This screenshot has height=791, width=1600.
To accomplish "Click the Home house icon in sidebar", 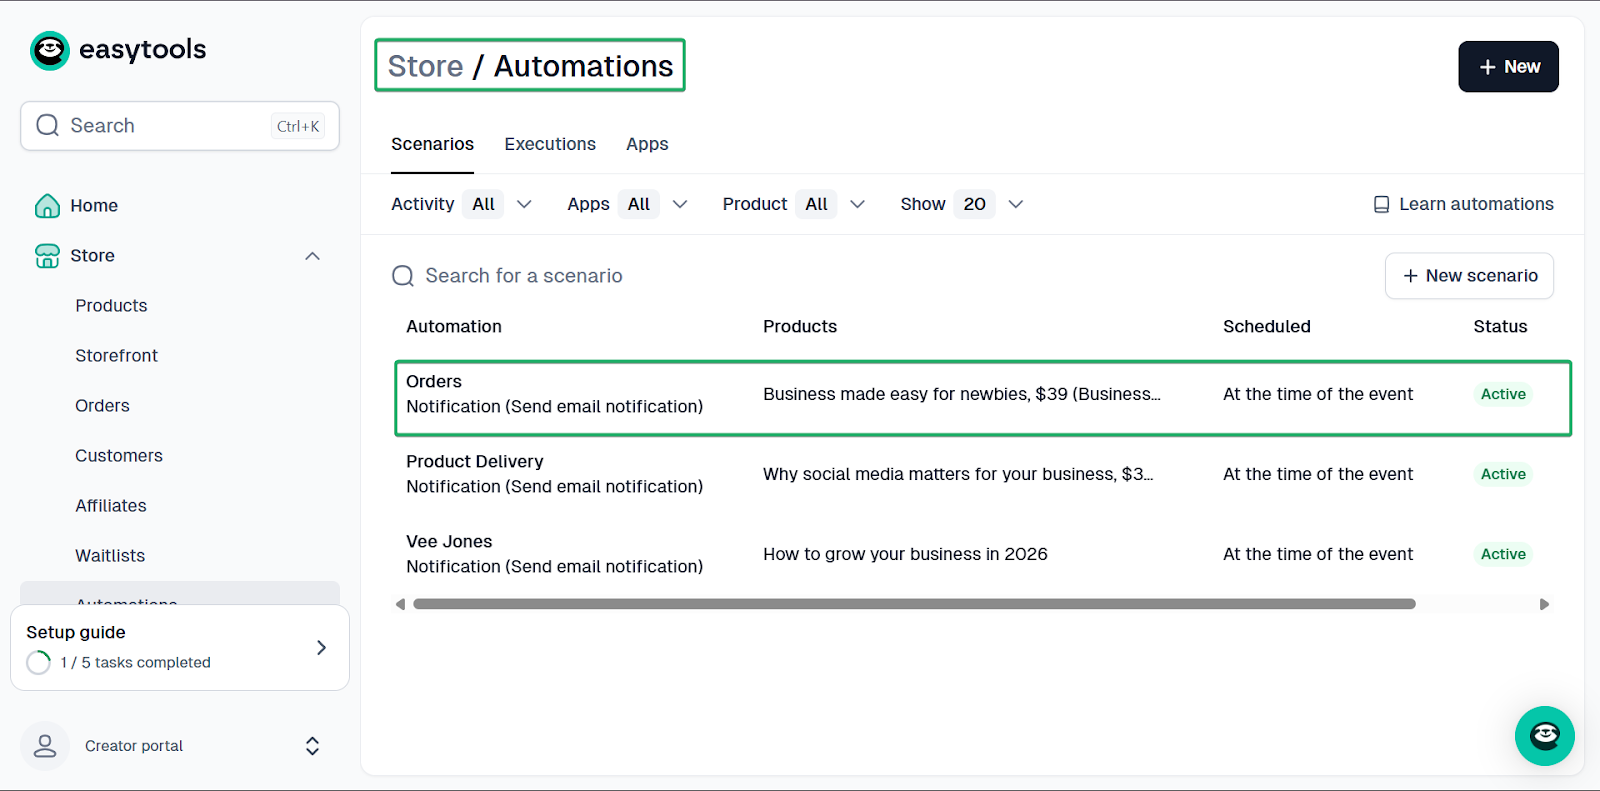I will coord(47,206).
